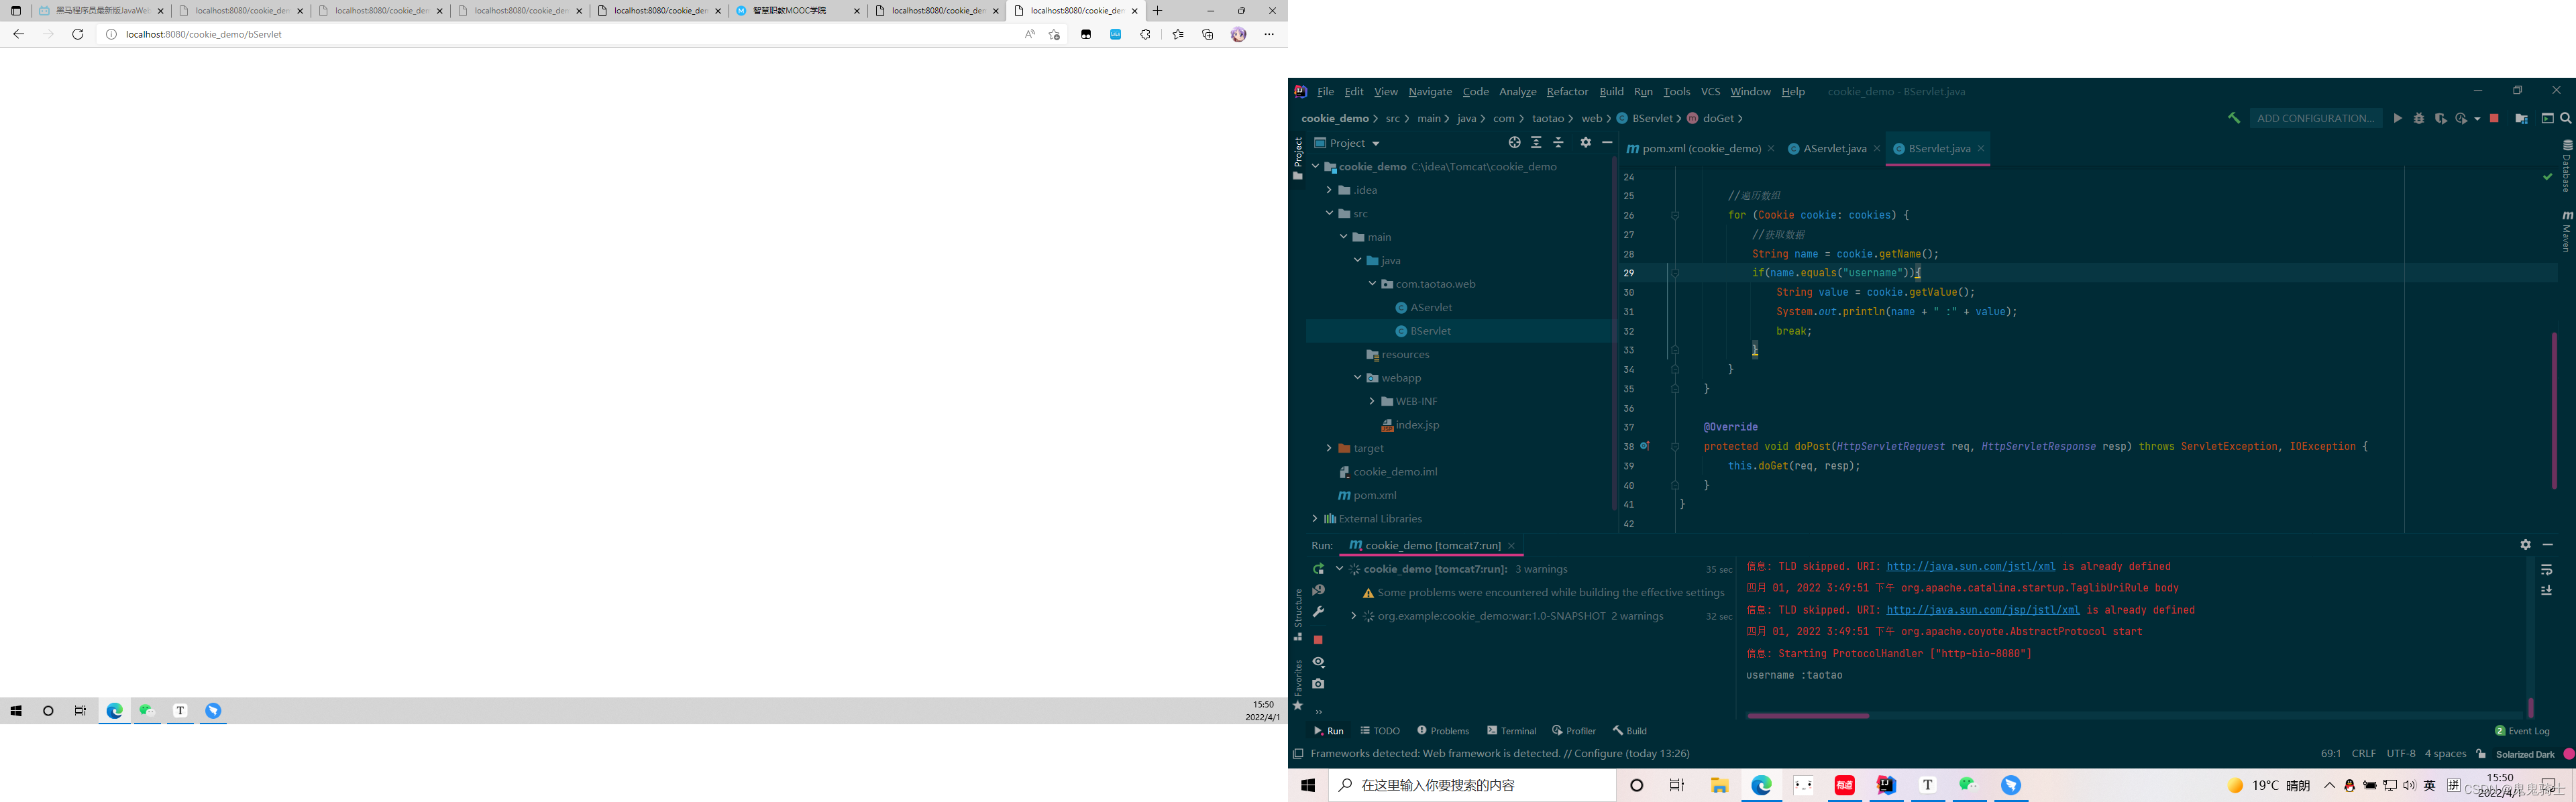
Task: Open link http://java.sun.com/jsp/jstl/xml in console
Action: (x=1982, y=610)
